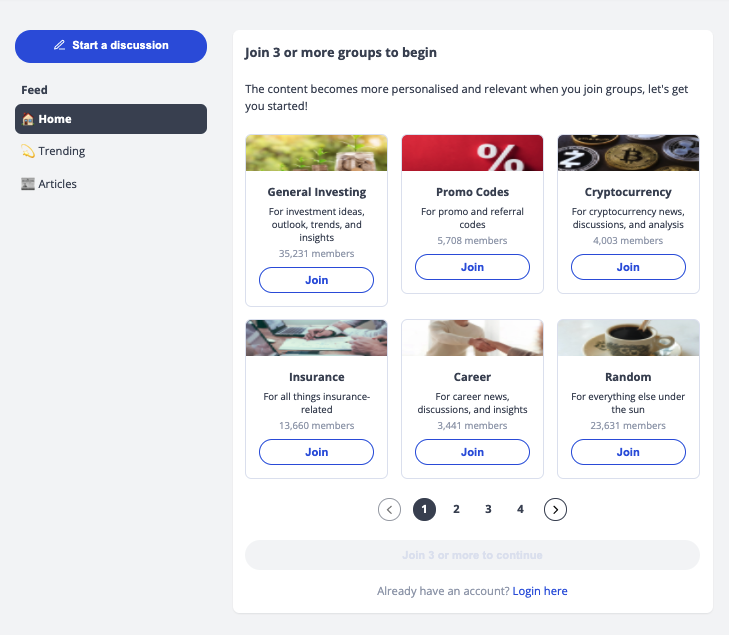Click the Home house icon
The height and width of the screenshot is (635, 729).
click(28, 119)
